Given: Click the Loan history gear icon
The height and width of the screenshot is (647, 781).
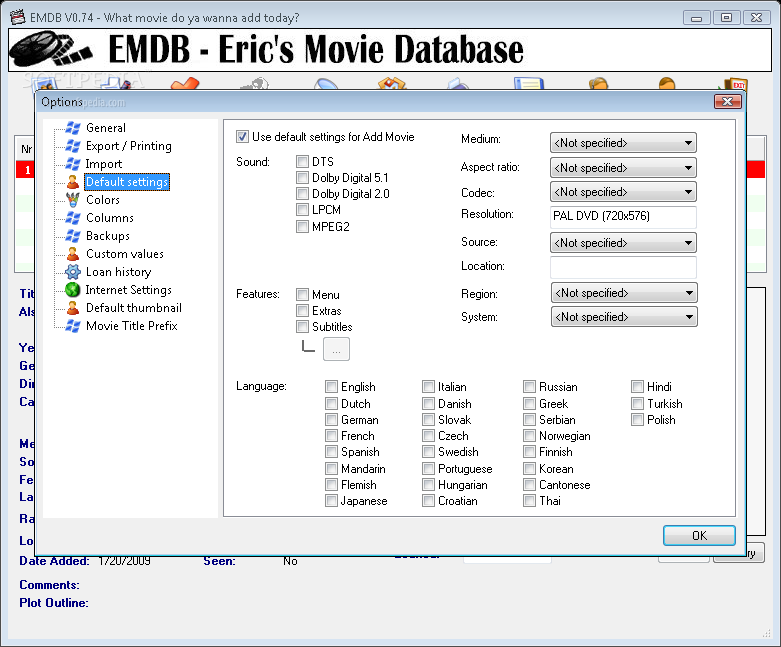Looking at the screenshot, I should click(x=73, y=271).
